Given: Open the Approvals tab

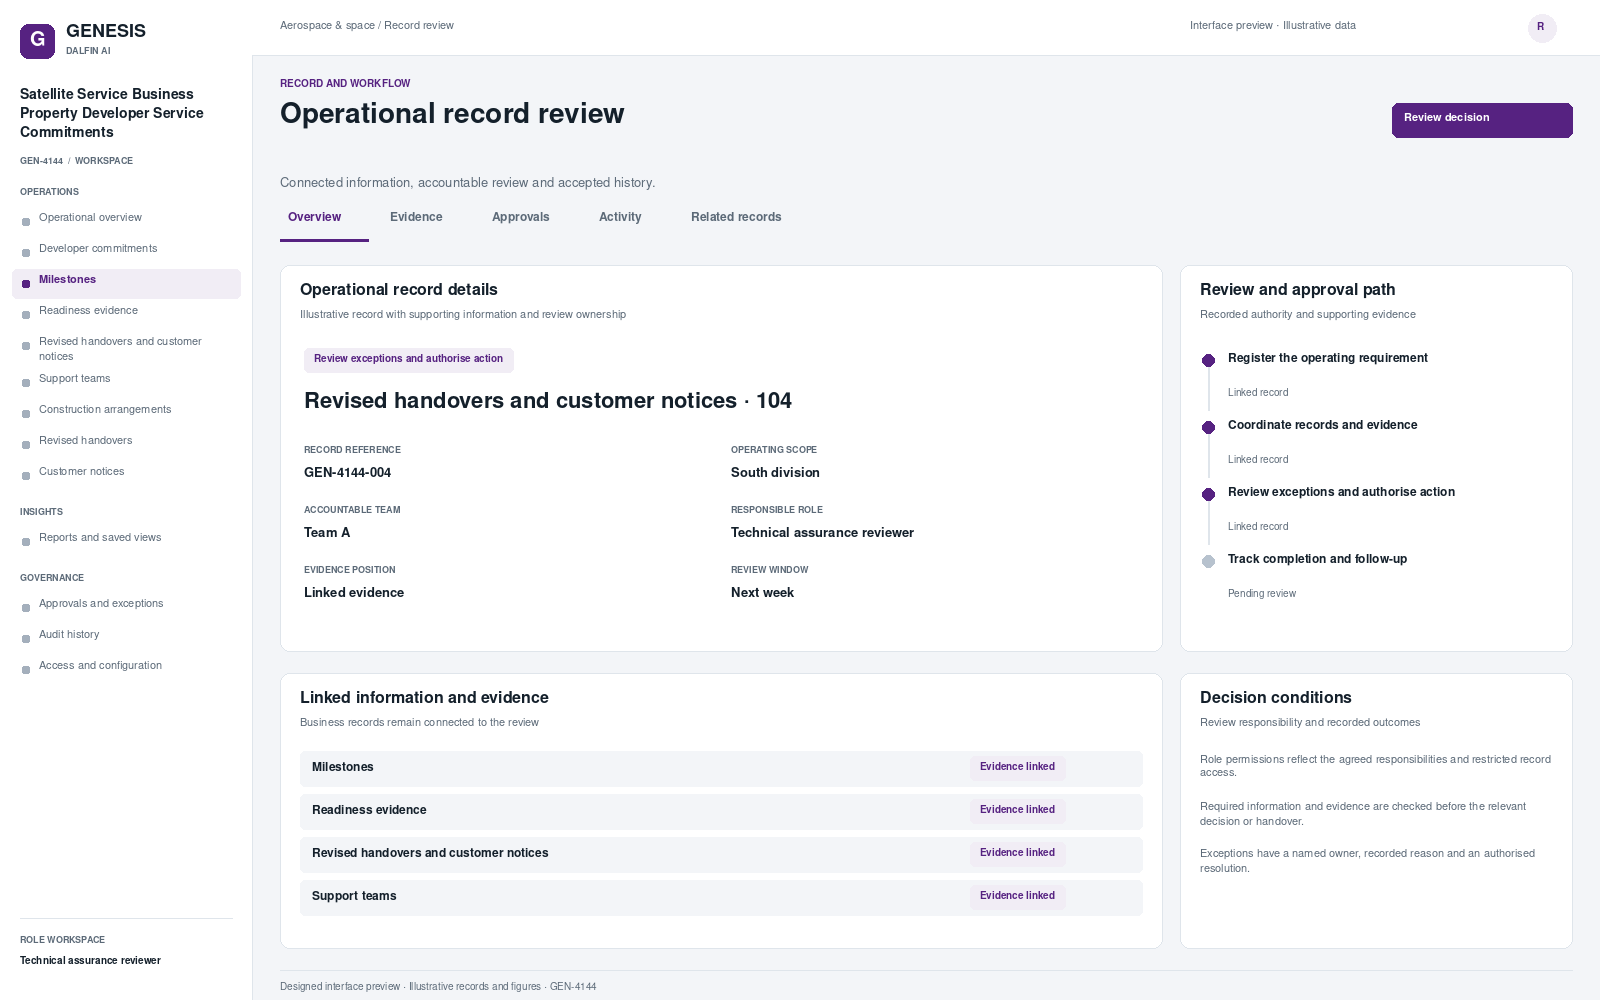Looking at the screenshot, I should [x=520, y=217].
